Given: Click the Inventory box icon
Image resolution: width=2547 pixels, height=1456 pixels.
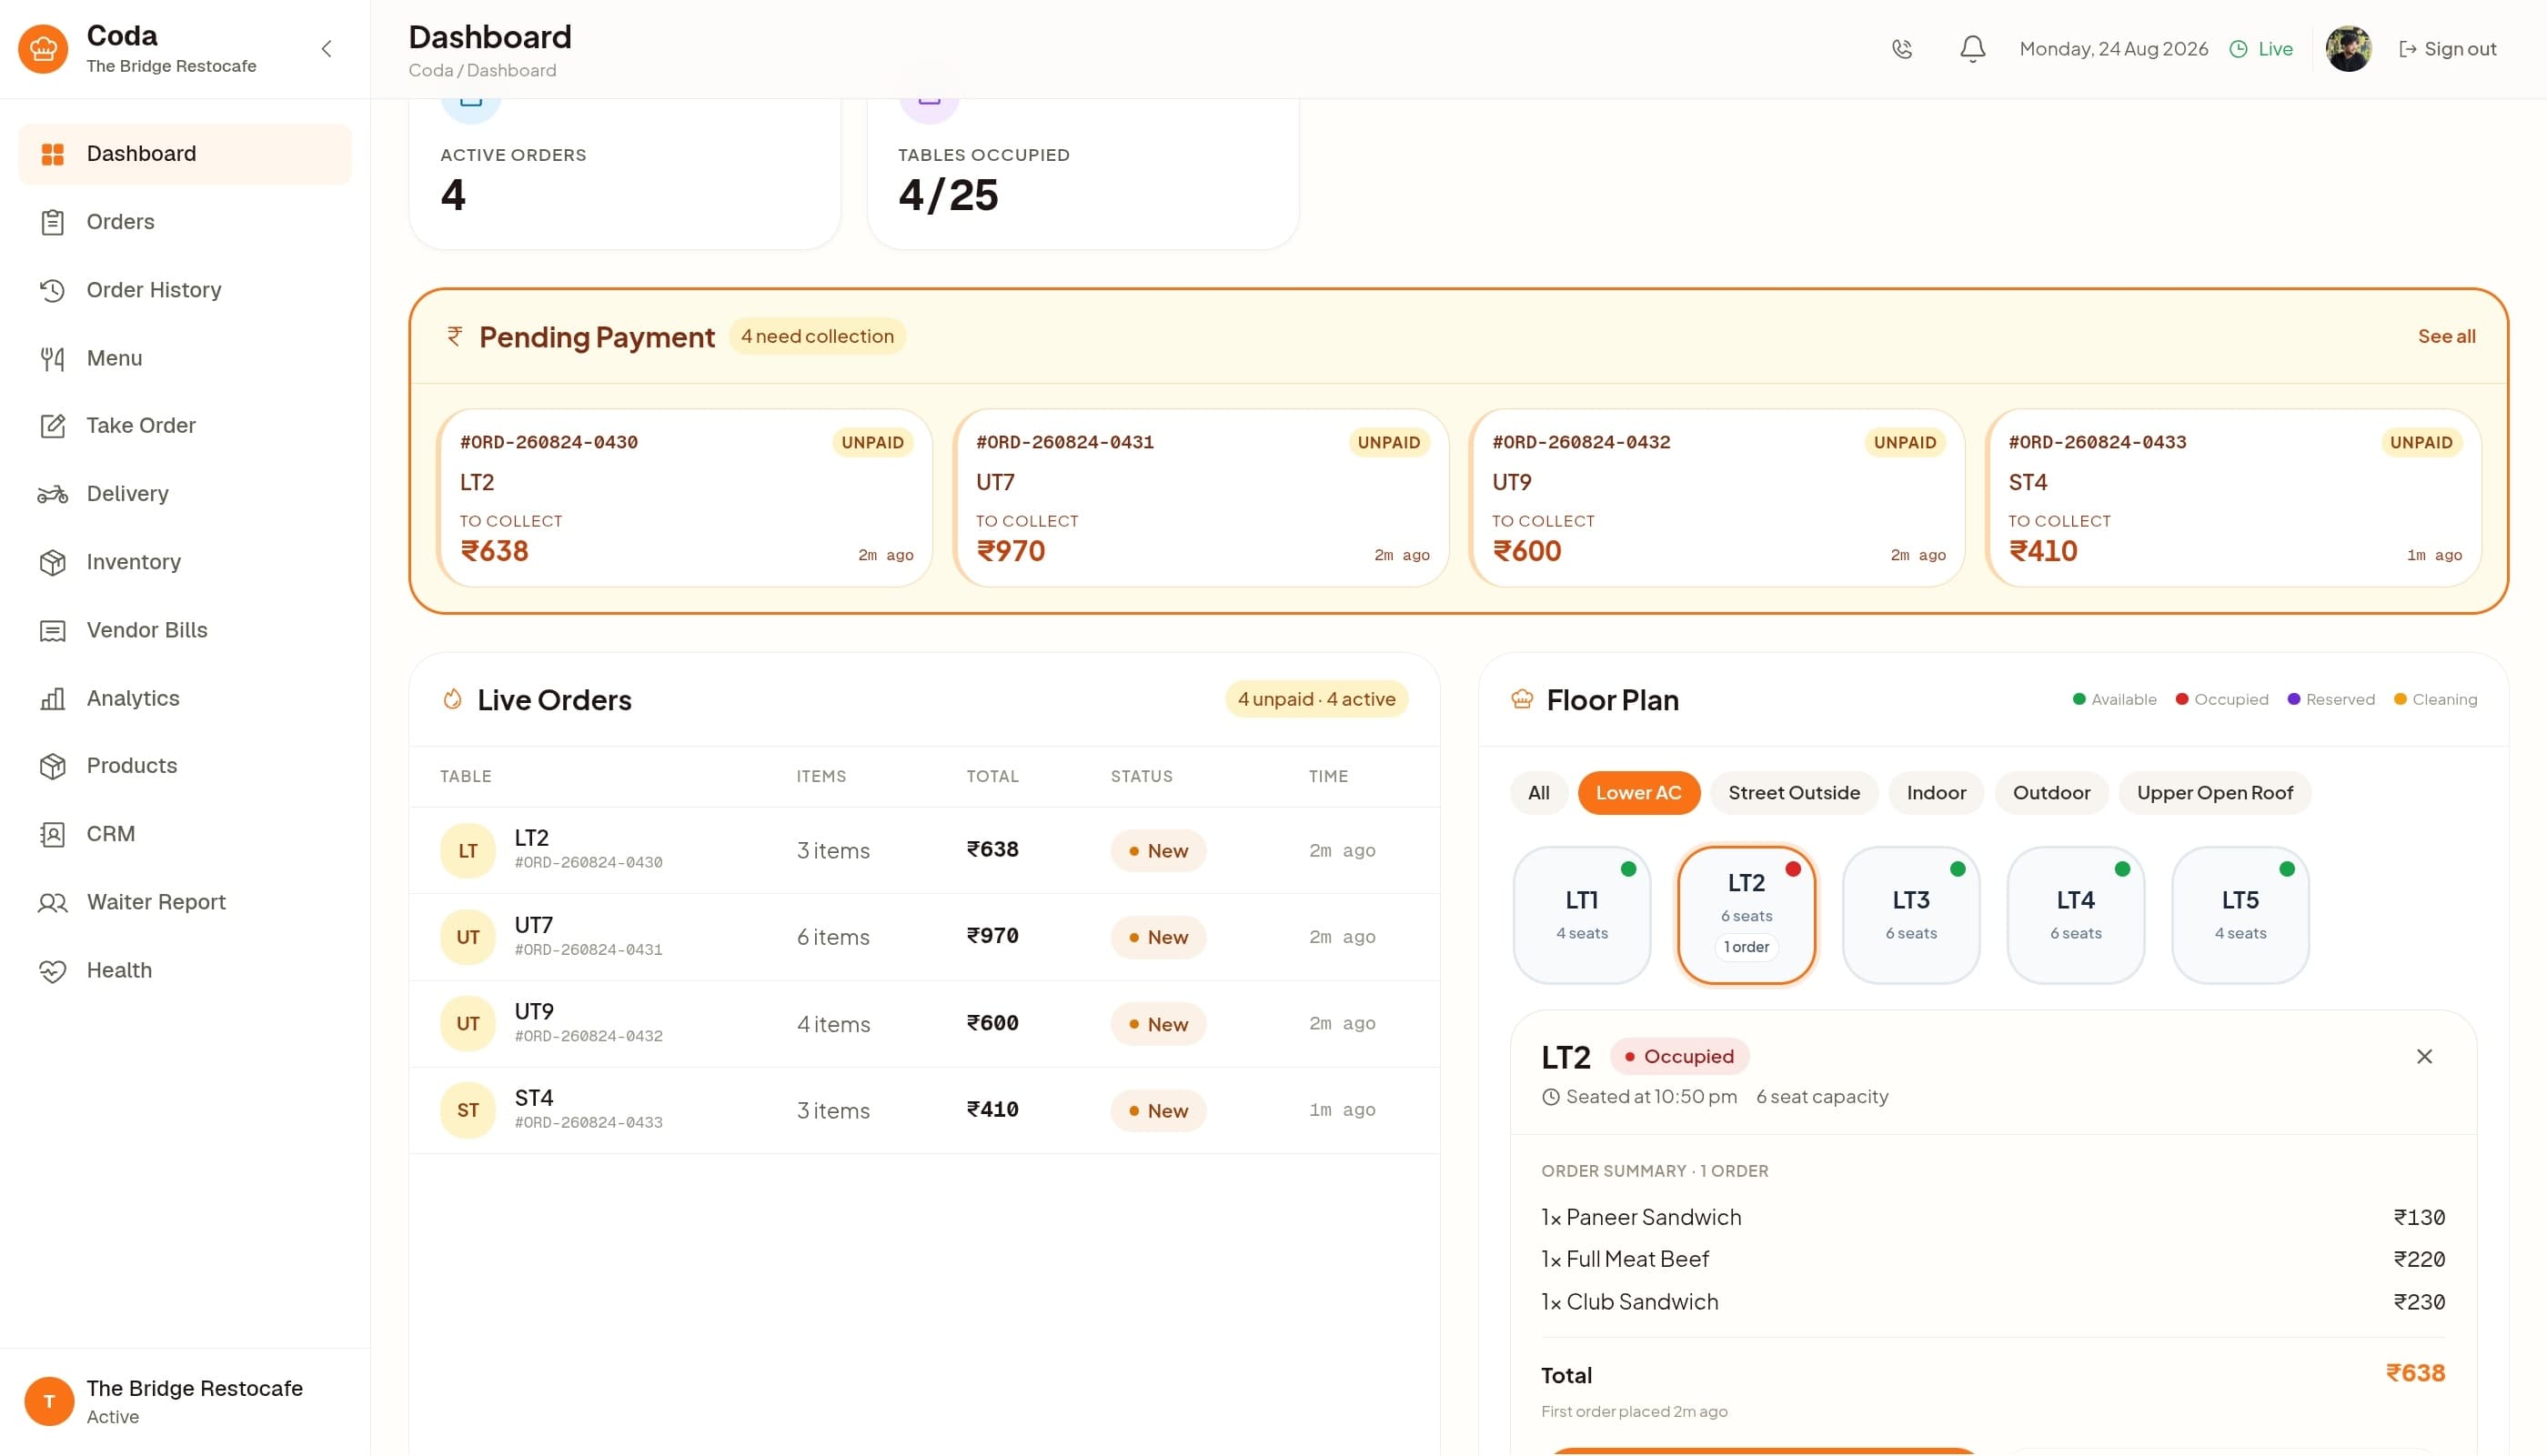Looking at the screenshot, I should pyautogui.click(x=52, y=562).
